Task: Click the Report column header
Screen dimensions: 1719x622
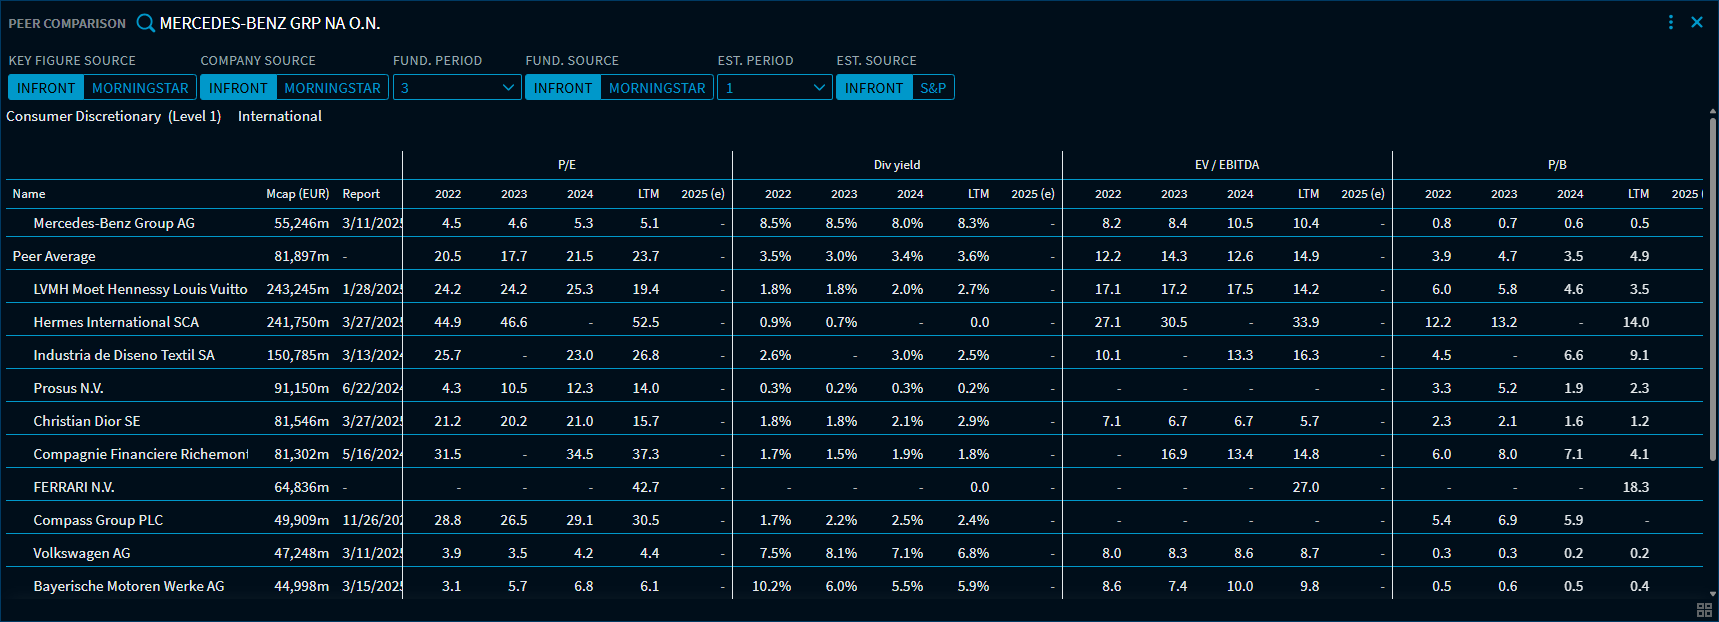Action: (x=361, y=194)
